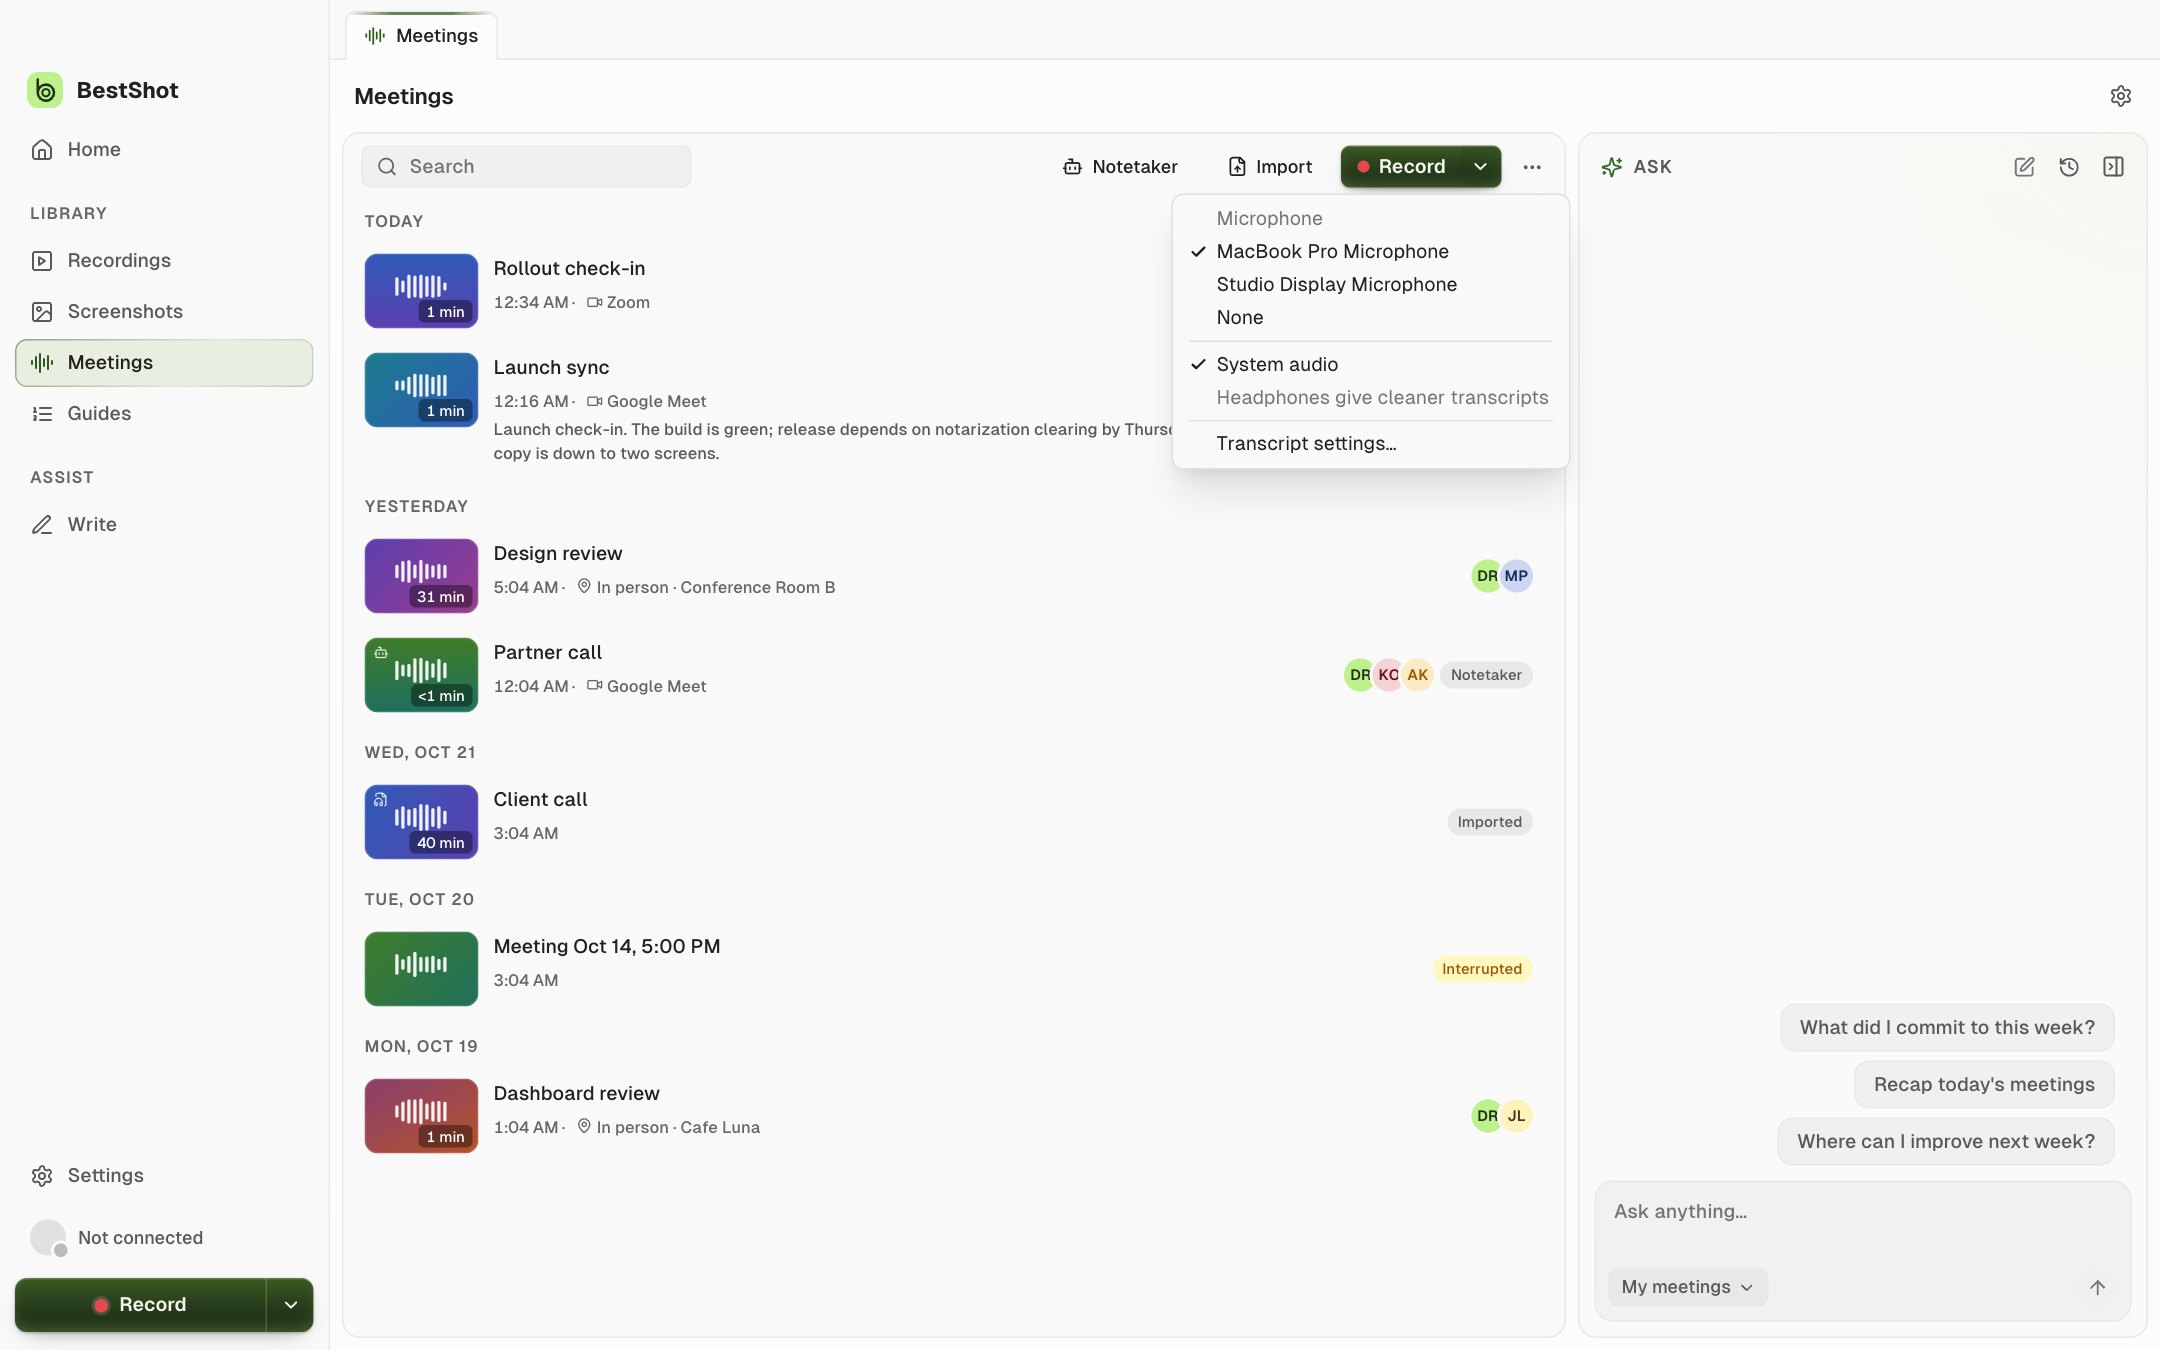Choose None for microphone
2160x1350 pixels.
tap(1370, 317)
